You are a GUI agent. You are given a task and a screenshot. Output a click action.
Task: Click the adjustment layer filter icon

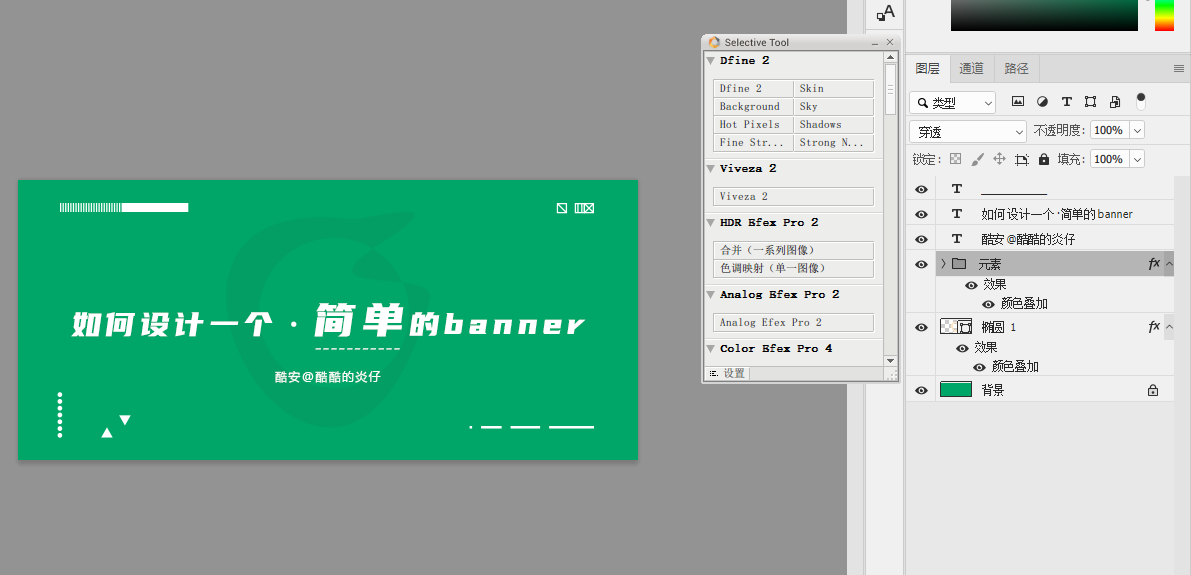[x=1042, y=101]
